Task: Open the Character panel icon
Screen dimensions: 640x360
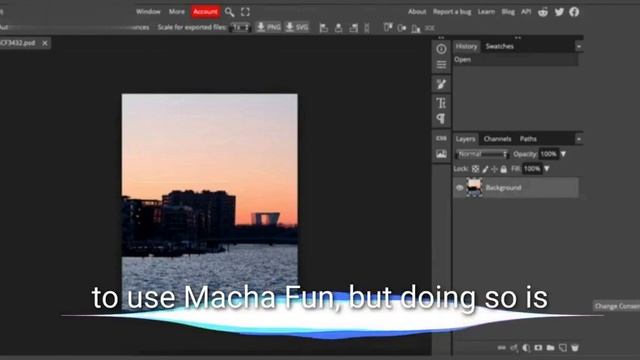Action: click(x=441, y=102)
